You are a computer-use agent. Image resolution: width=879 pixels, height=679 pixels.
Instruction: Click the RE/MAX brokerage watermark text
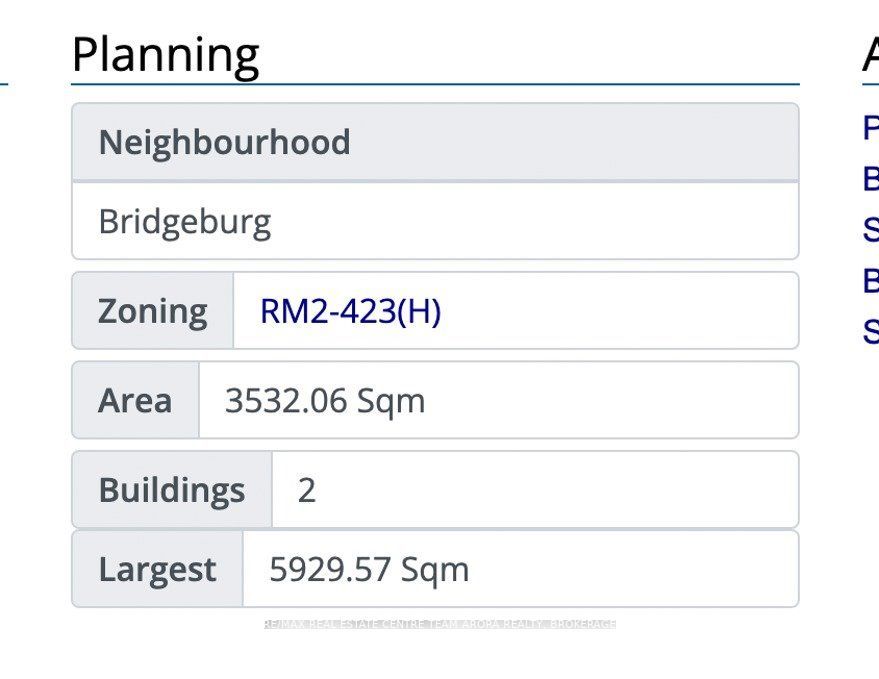[440, 624]
